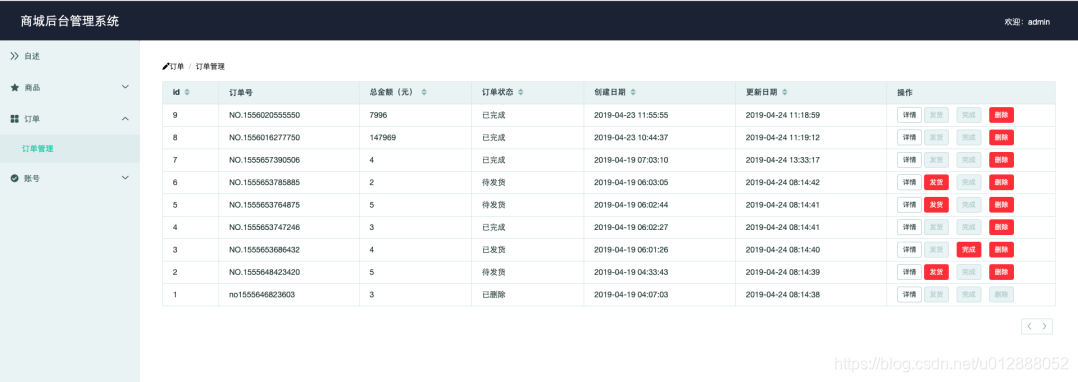Viewport: 1078px width, 382px height.
Task: Open 详情 for order NO.1555657390506
Action: [x=909, y=159]
